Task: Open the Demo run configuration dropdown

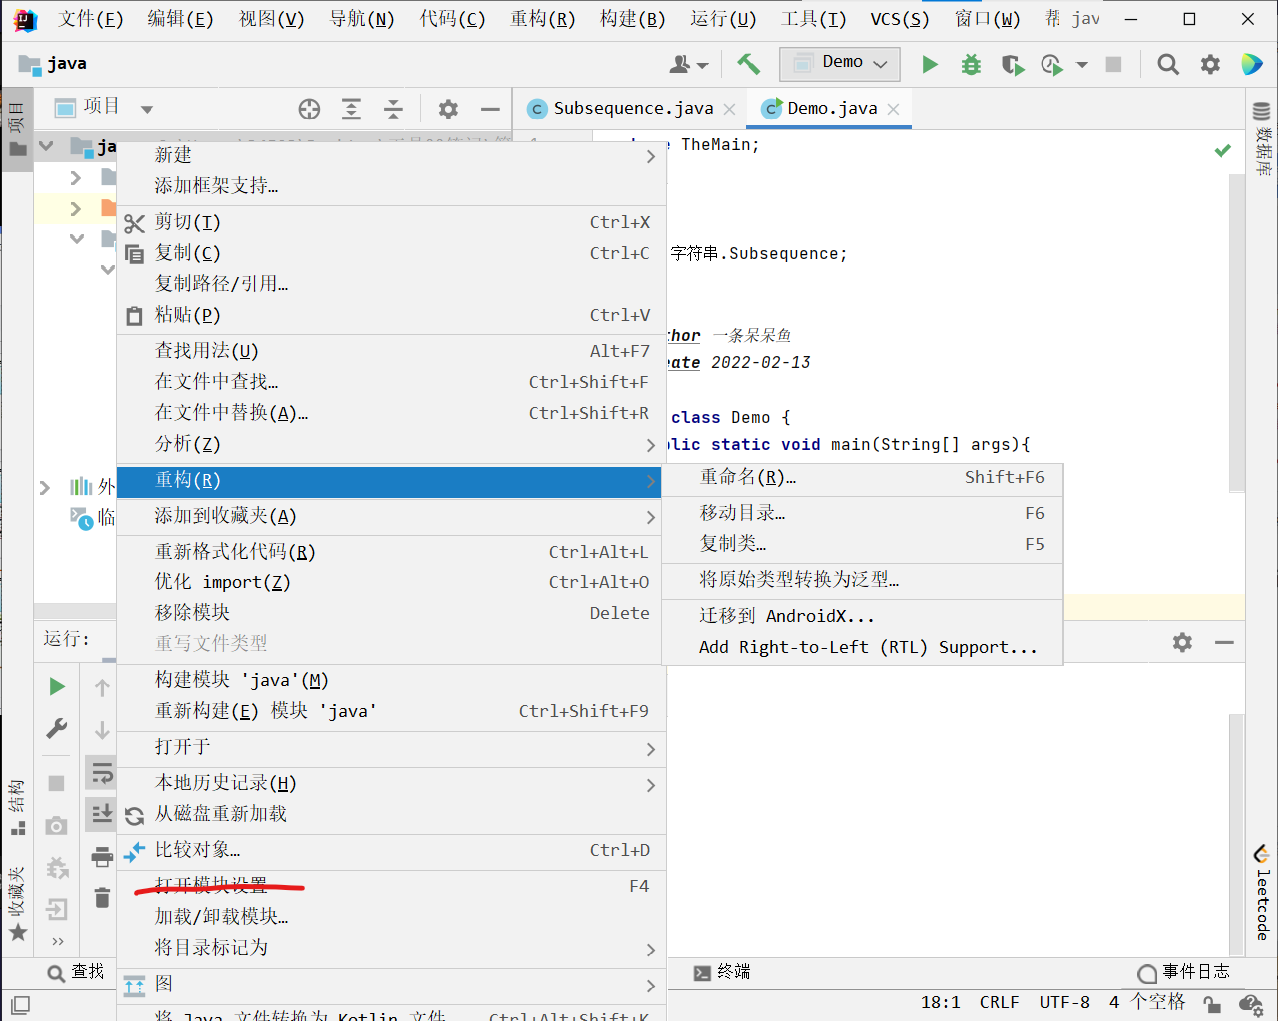Action: tap(839, 63)
